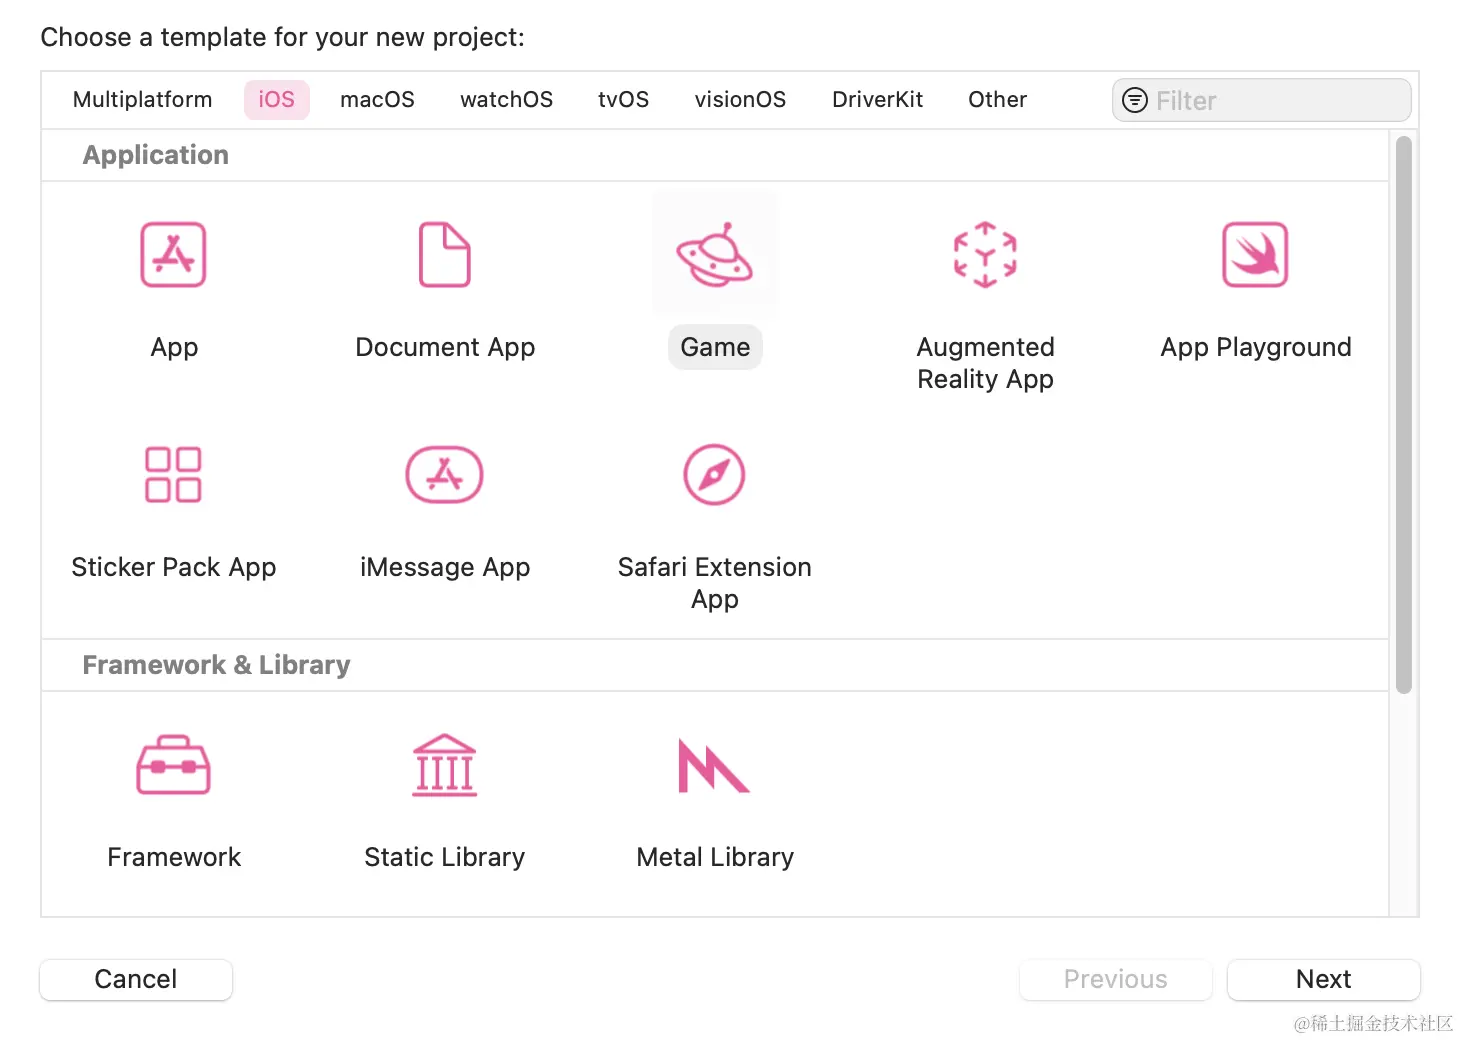This screenshot has height=1040, width=1460.
Task: Click the filter icon in search field
Action: click(x=1135, y=100)
